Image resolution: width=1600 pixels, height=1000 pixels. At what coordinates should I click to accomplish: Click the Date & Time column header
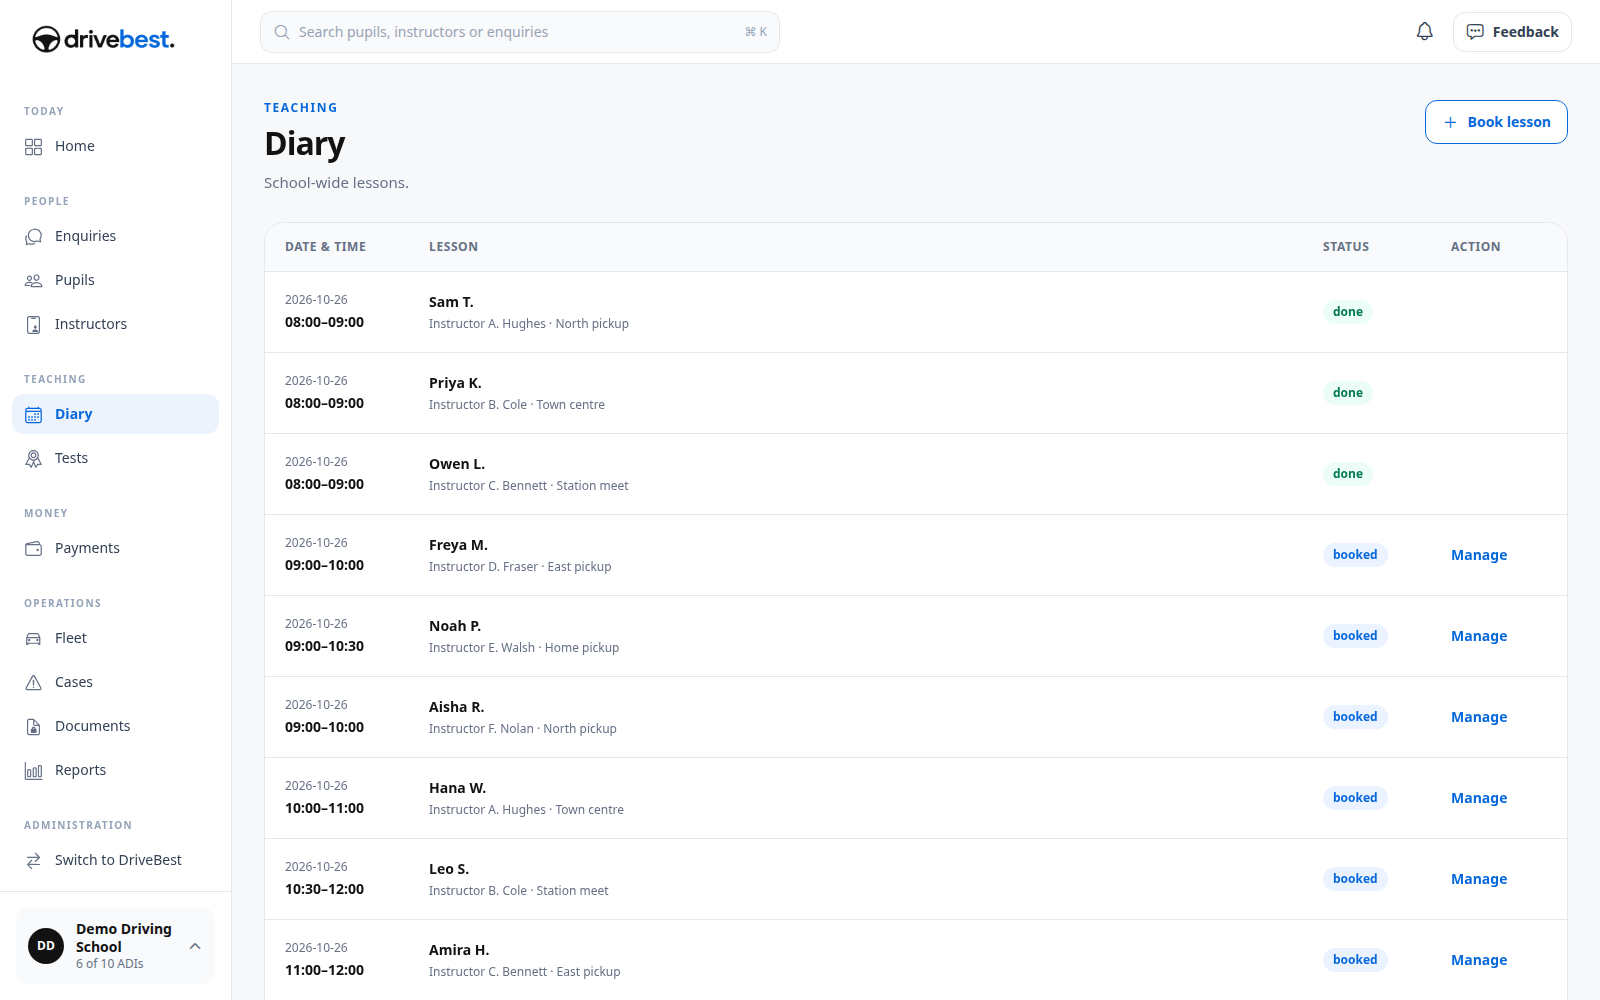tap(325, 247)
